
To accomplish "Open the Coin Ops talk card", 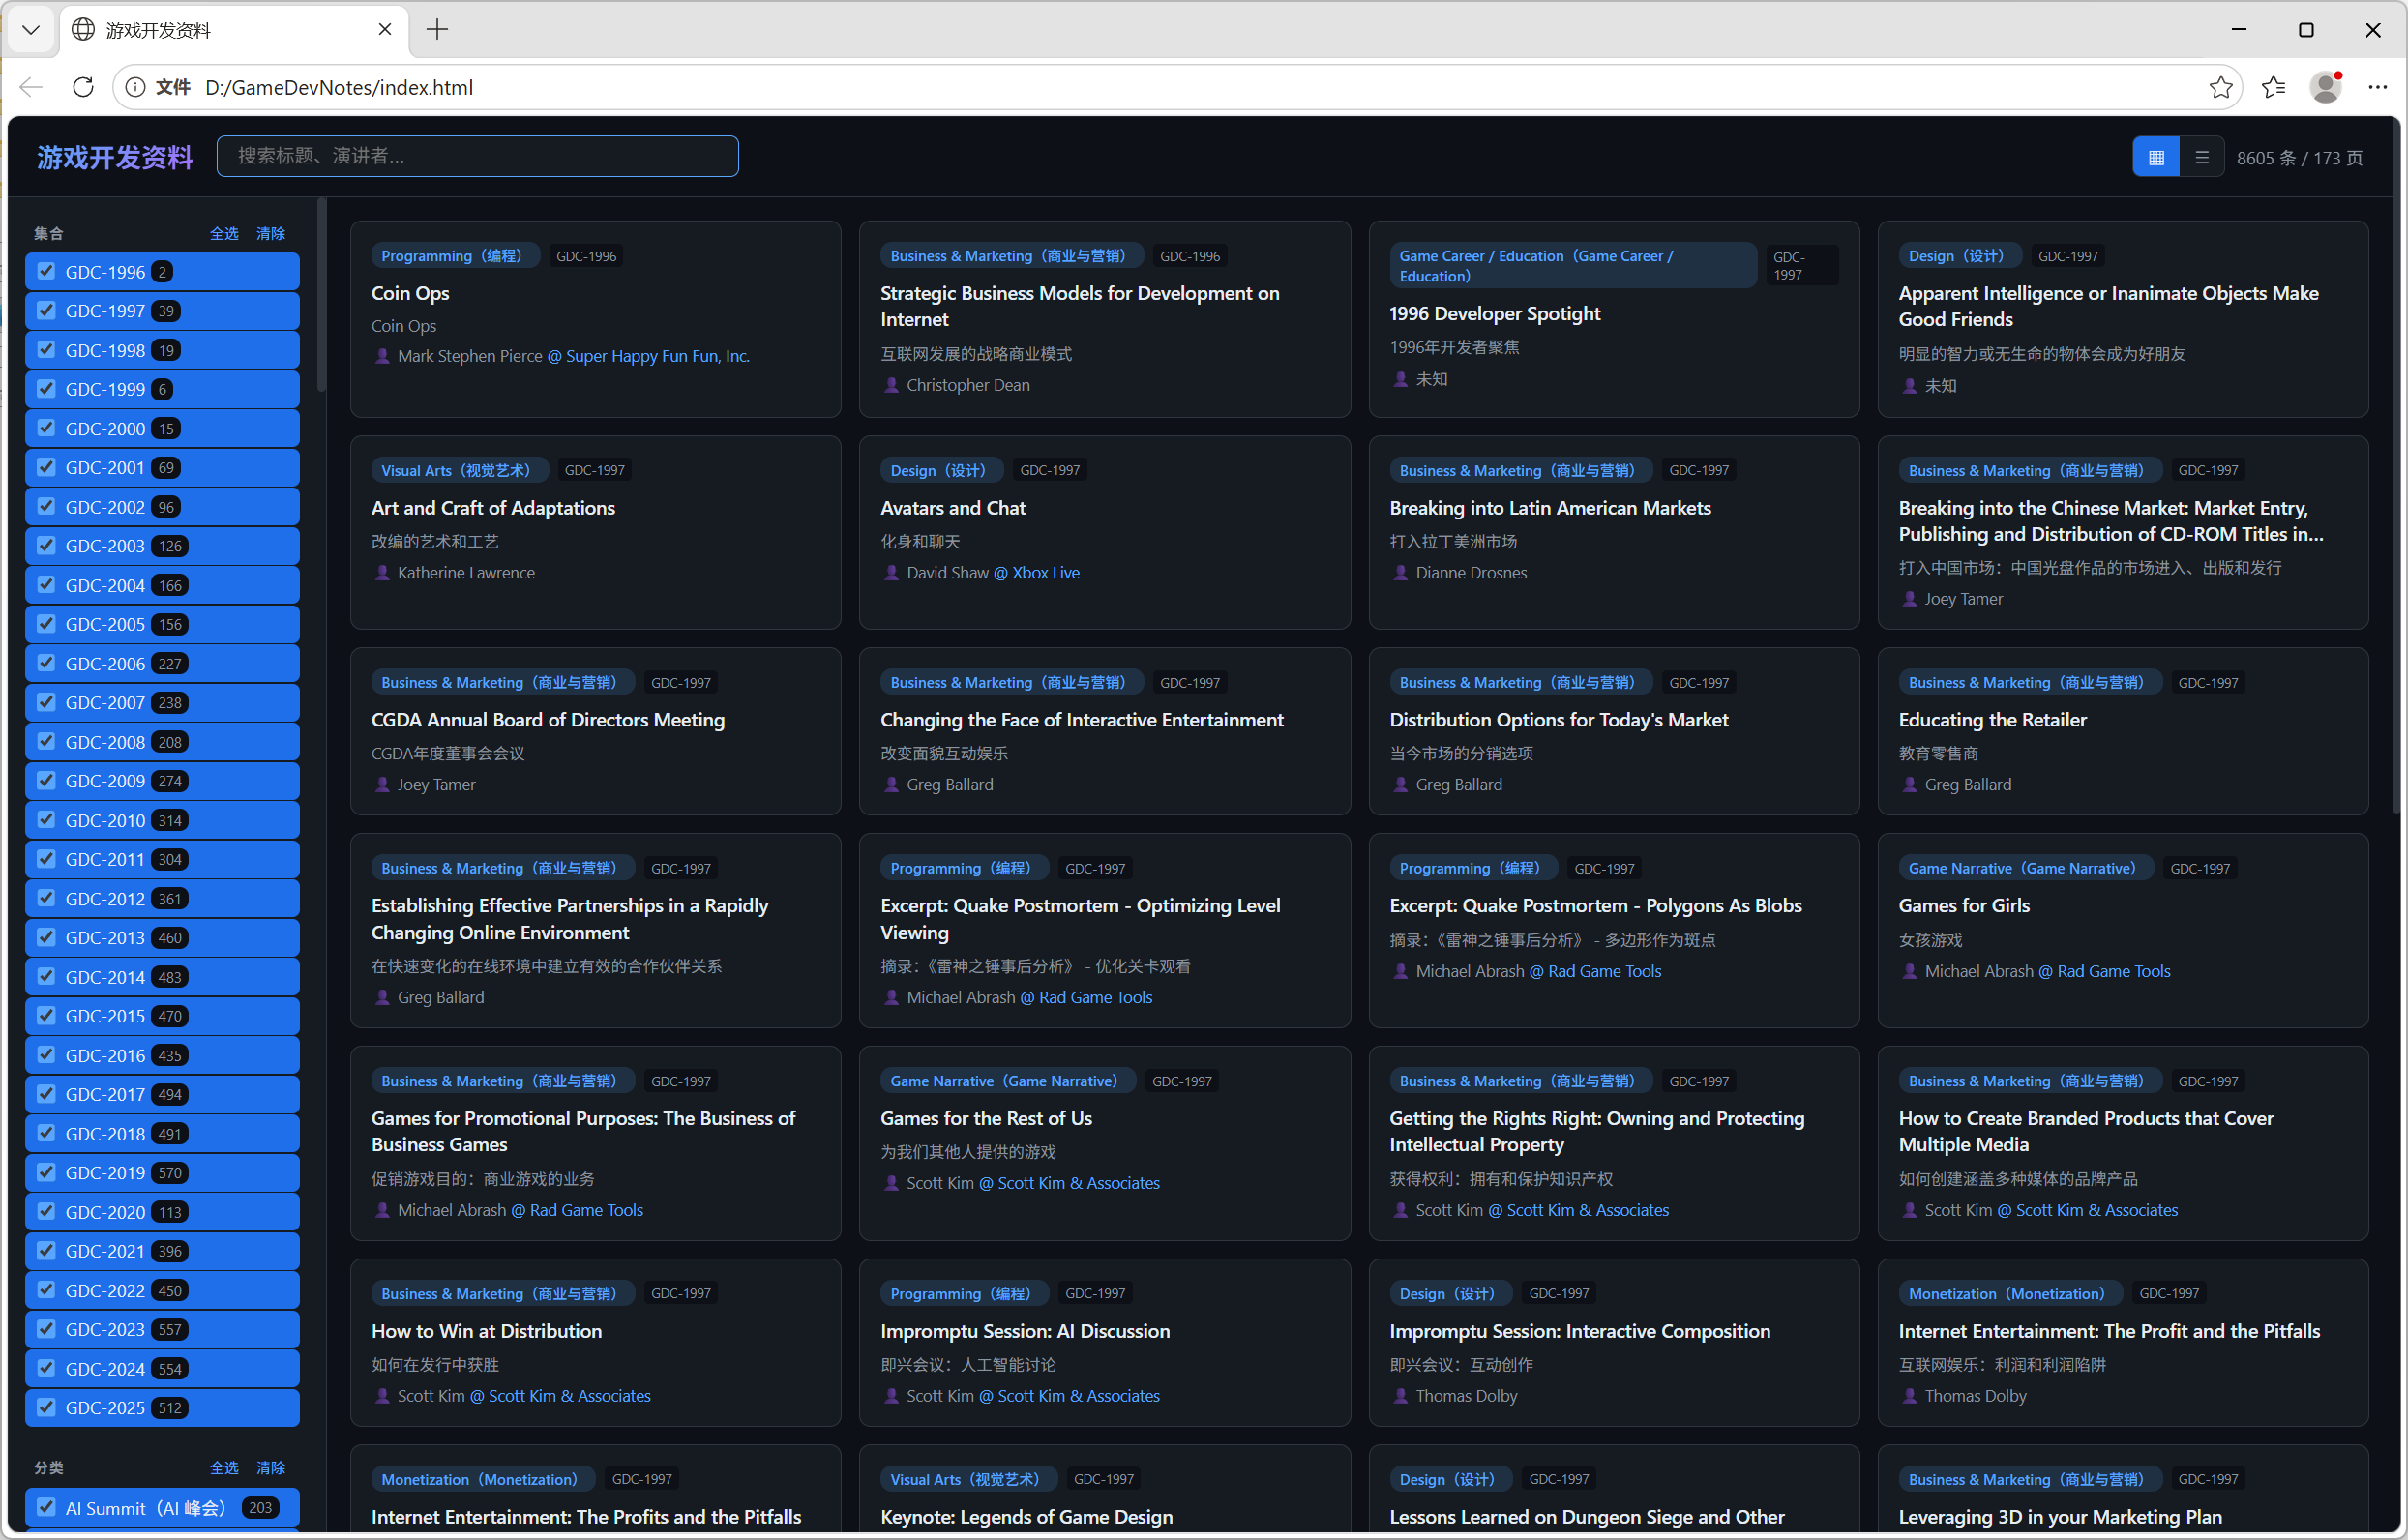I will pos(410,293).
